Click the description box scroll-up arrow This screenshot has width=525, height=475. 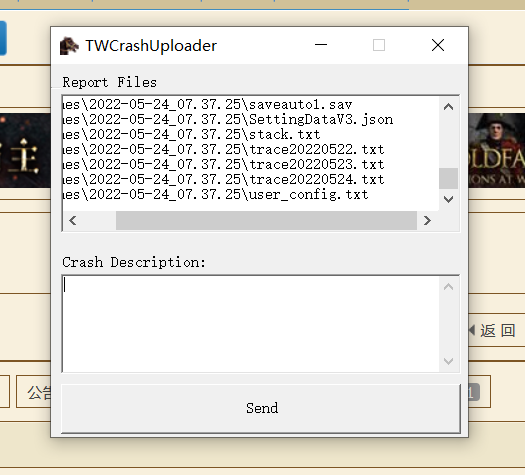[x=448, y=287]
